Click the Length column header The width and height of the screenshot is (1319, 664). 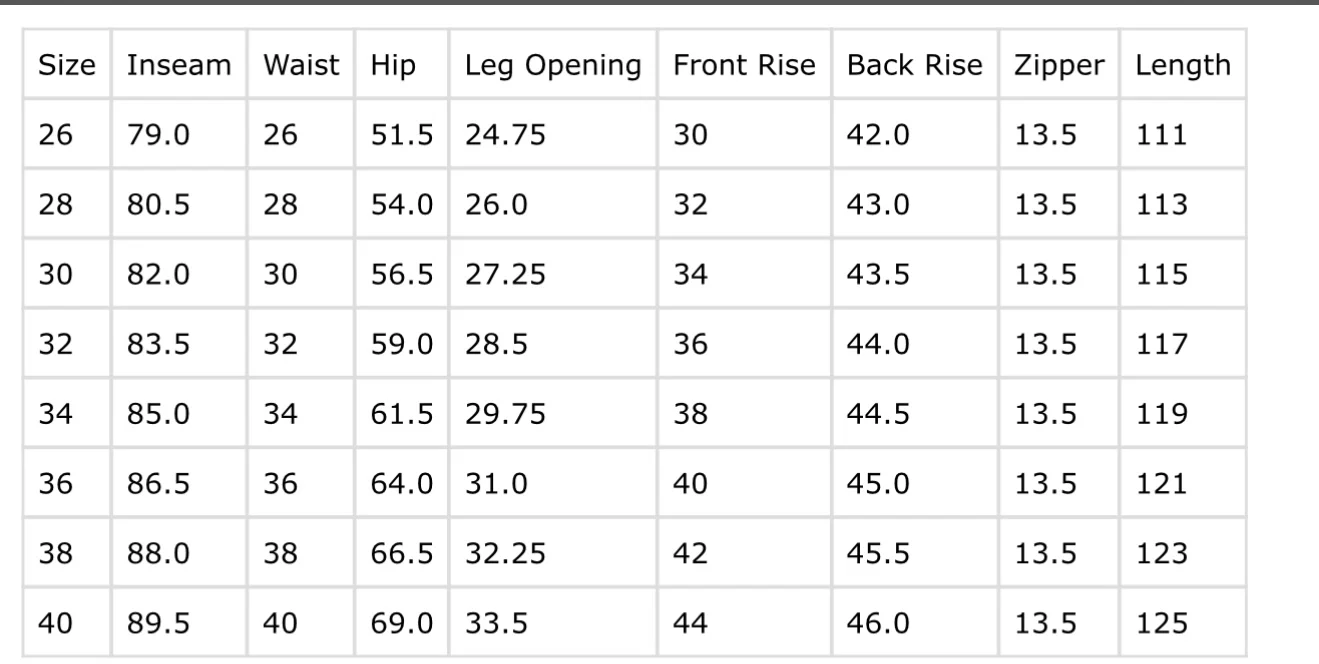(x=1183, y=66)
